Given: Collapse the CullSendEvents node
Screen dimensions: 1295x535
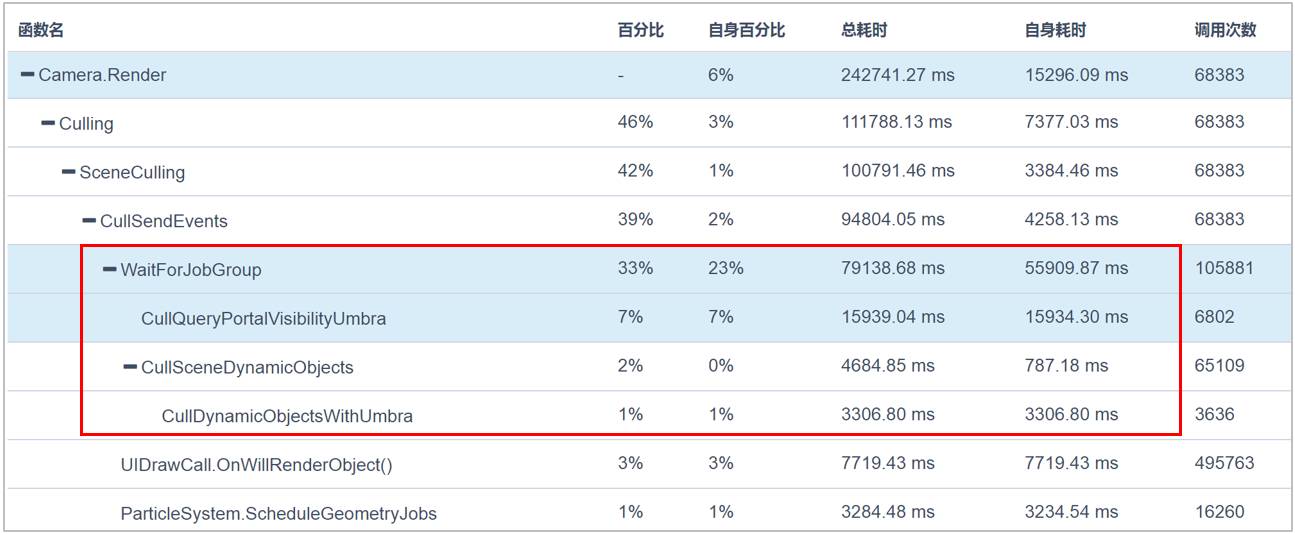Looking at the screenshot, I should click(89, 220).
